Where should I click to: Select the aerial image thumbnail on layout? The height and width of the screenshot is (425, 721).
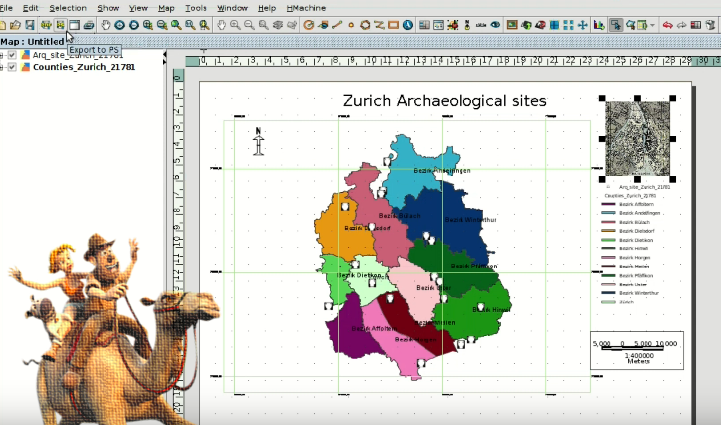[x=638, y=137]
